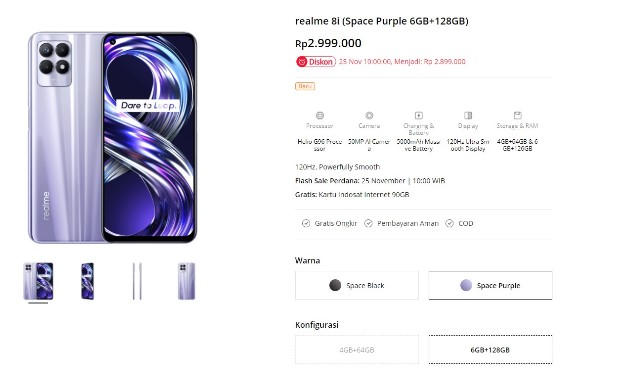This screenshot has height=372, width=640.
Task: Click the purple color swatch circle
Action: coord(466,285)
